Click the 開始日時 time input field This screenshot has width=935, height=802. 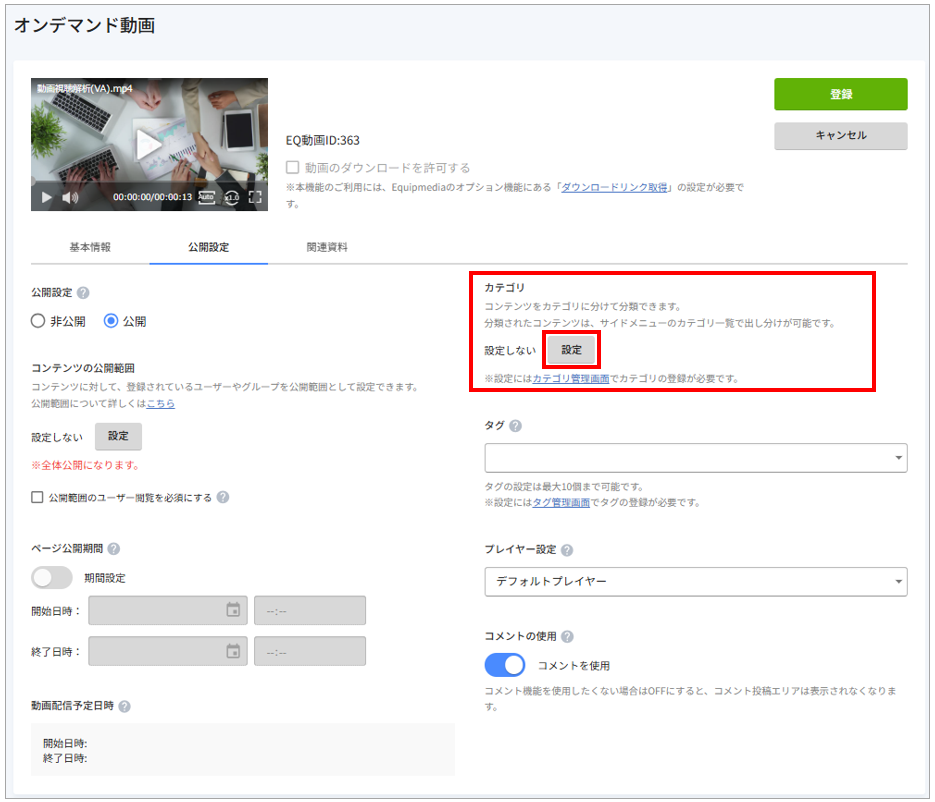pos(309,611)
